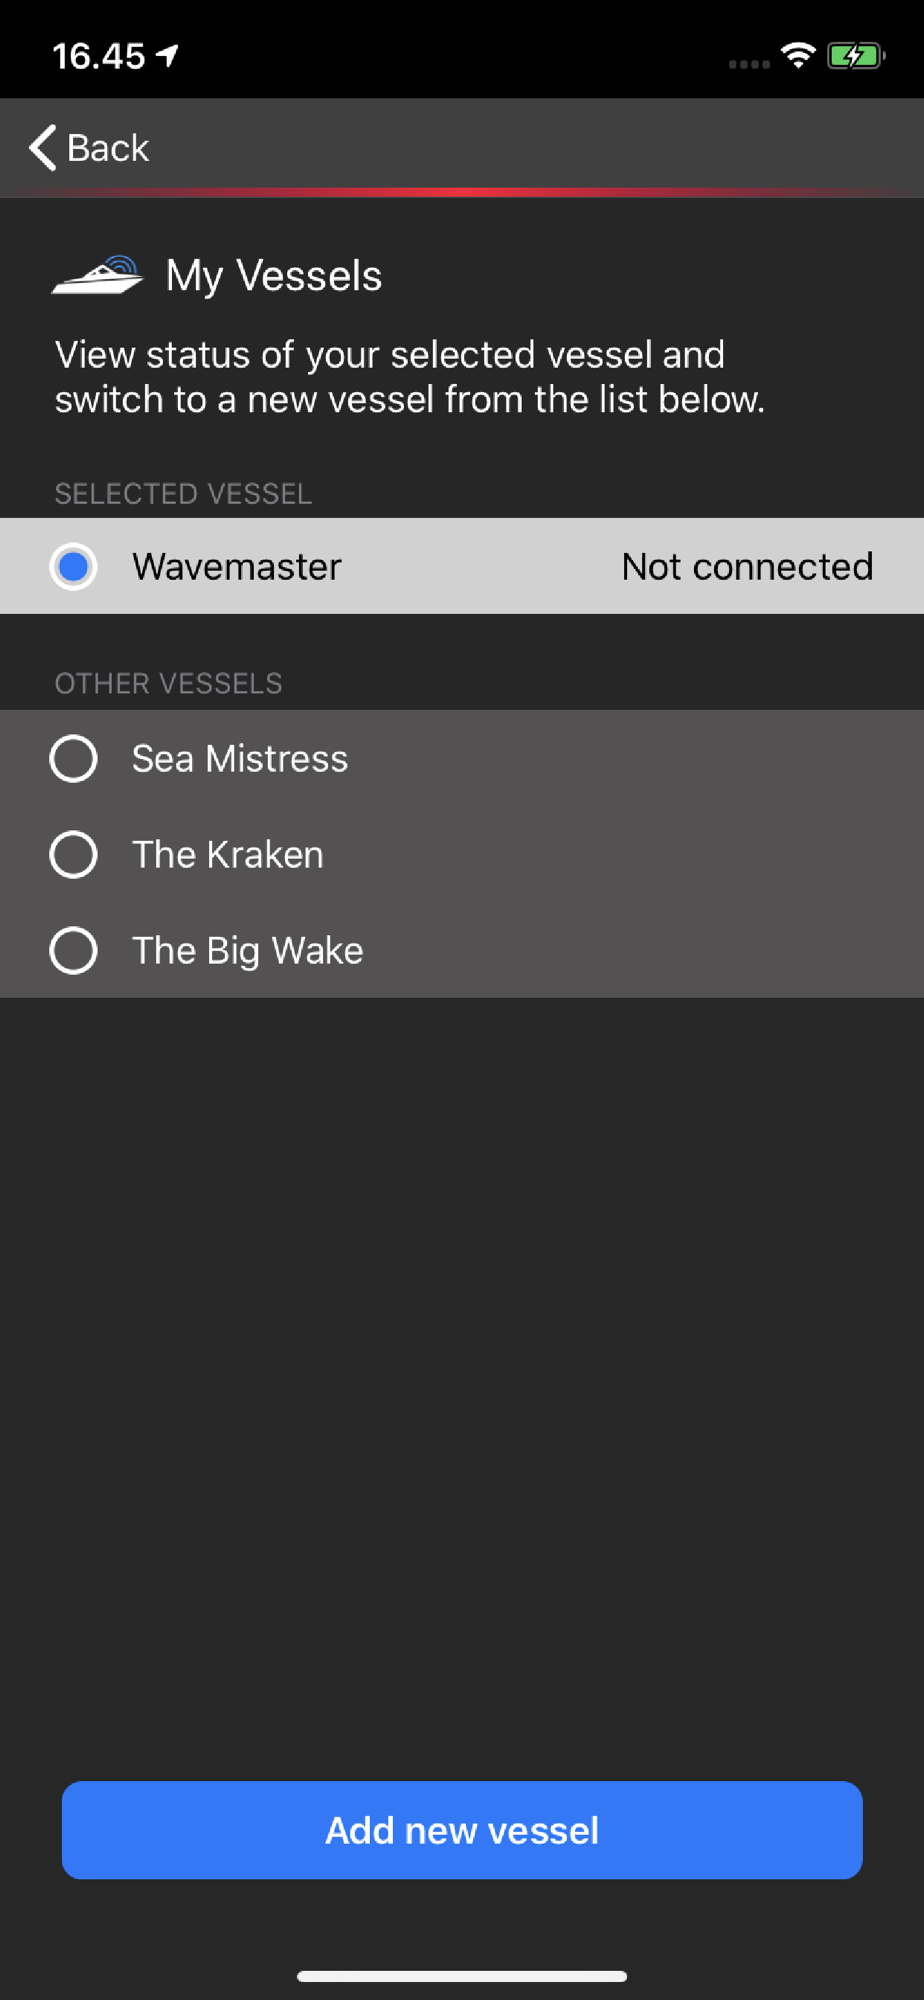
Task: Choose The Kraken radio button
Action: (73, 854)
